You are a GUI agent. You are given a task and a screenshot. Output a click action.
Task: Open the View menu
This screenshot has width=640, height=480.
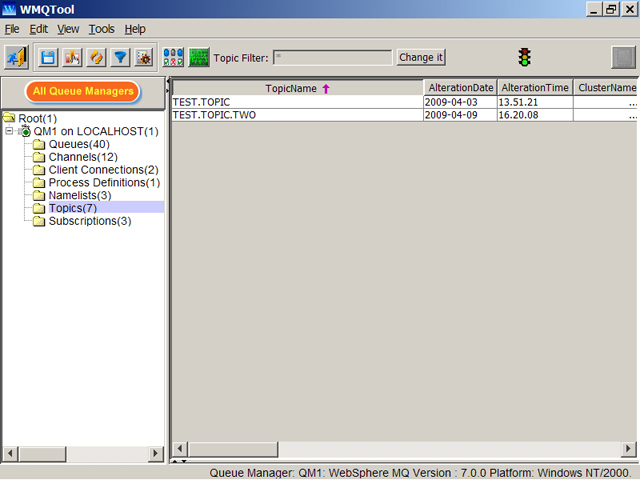[68, 29]
